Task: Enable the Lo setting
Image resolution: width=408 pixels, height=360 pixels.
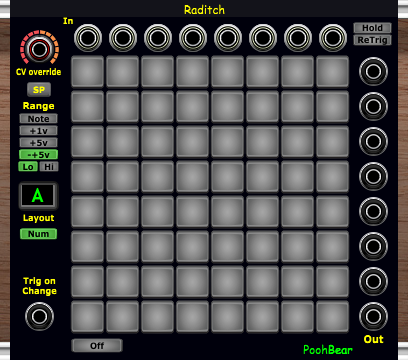Action: [28, 167]
